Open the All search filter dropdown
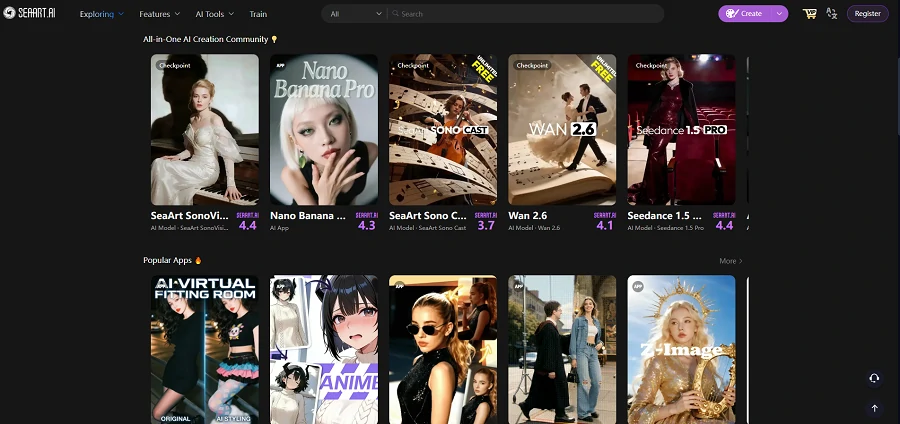 point(355,14)
